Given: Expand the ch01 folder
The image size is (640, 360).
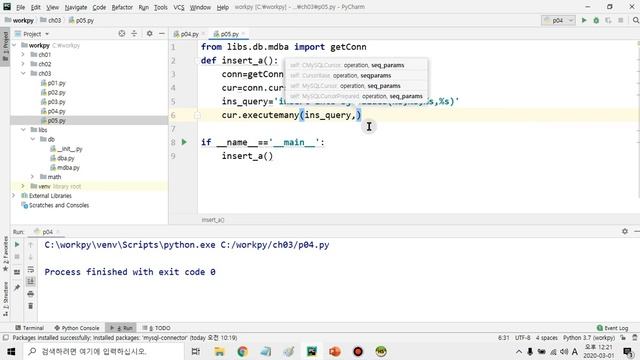Looking at the screenshot, I should (23, 55).
